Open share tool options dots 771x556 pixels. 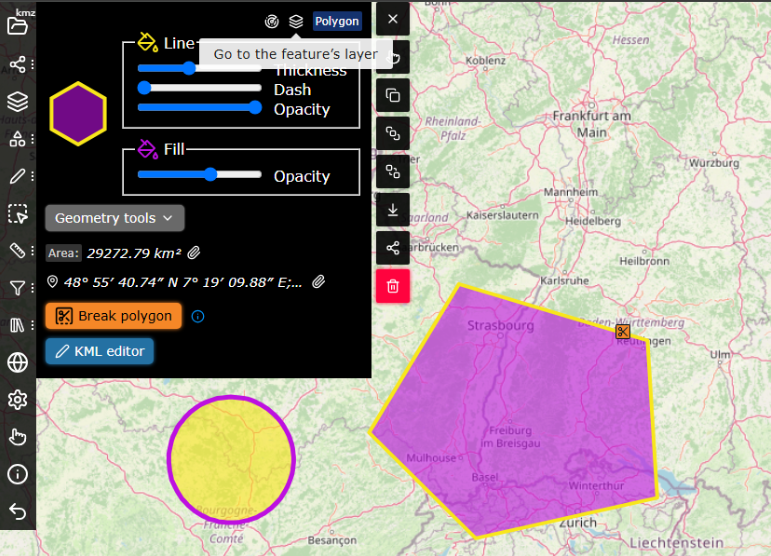click(32, 64)
